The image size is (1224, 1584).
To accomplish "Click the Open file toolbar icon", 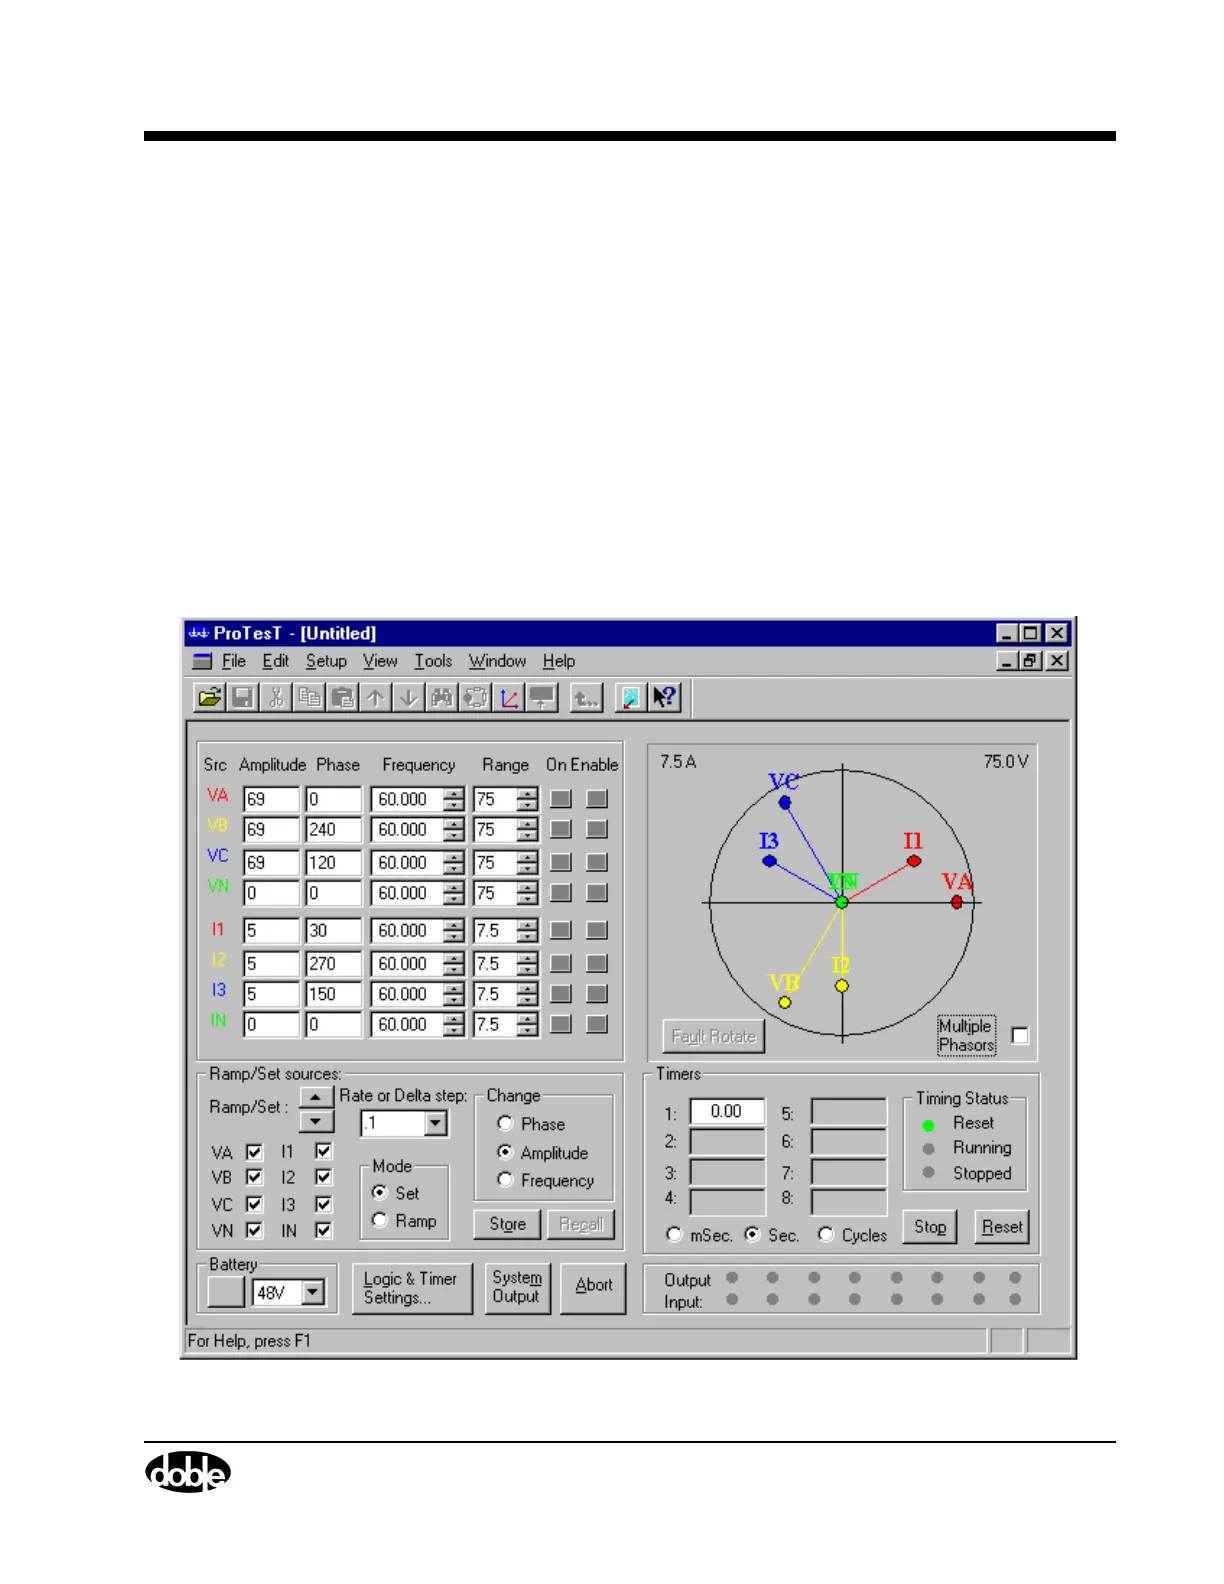I will (209, 697).
